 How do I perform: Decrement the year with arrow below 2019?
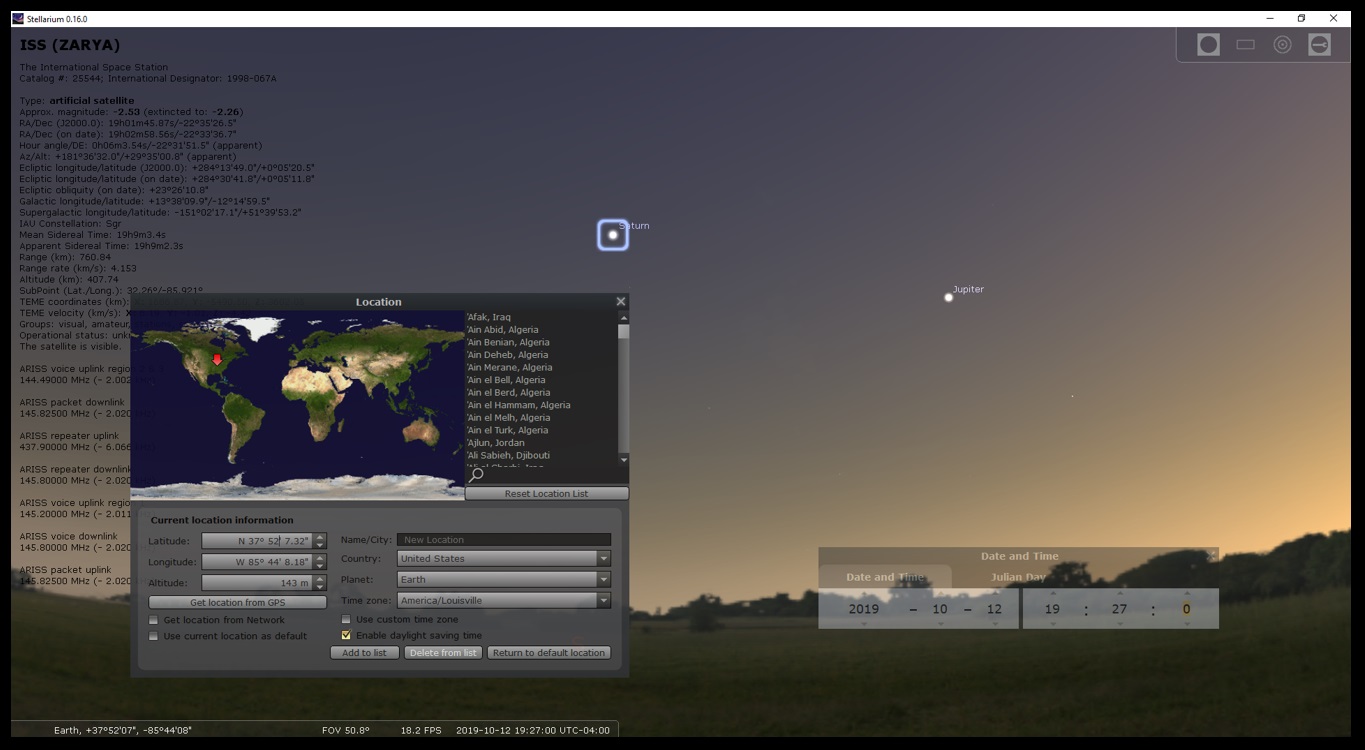864,624
